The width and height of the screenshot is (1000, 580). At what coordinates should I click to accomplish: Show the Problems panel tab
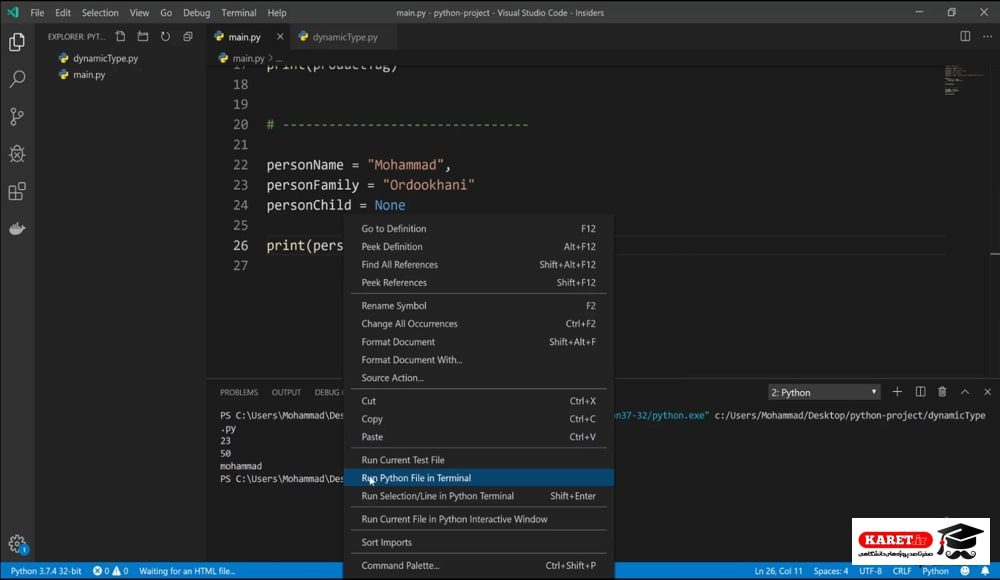click(x=239, y=392)
